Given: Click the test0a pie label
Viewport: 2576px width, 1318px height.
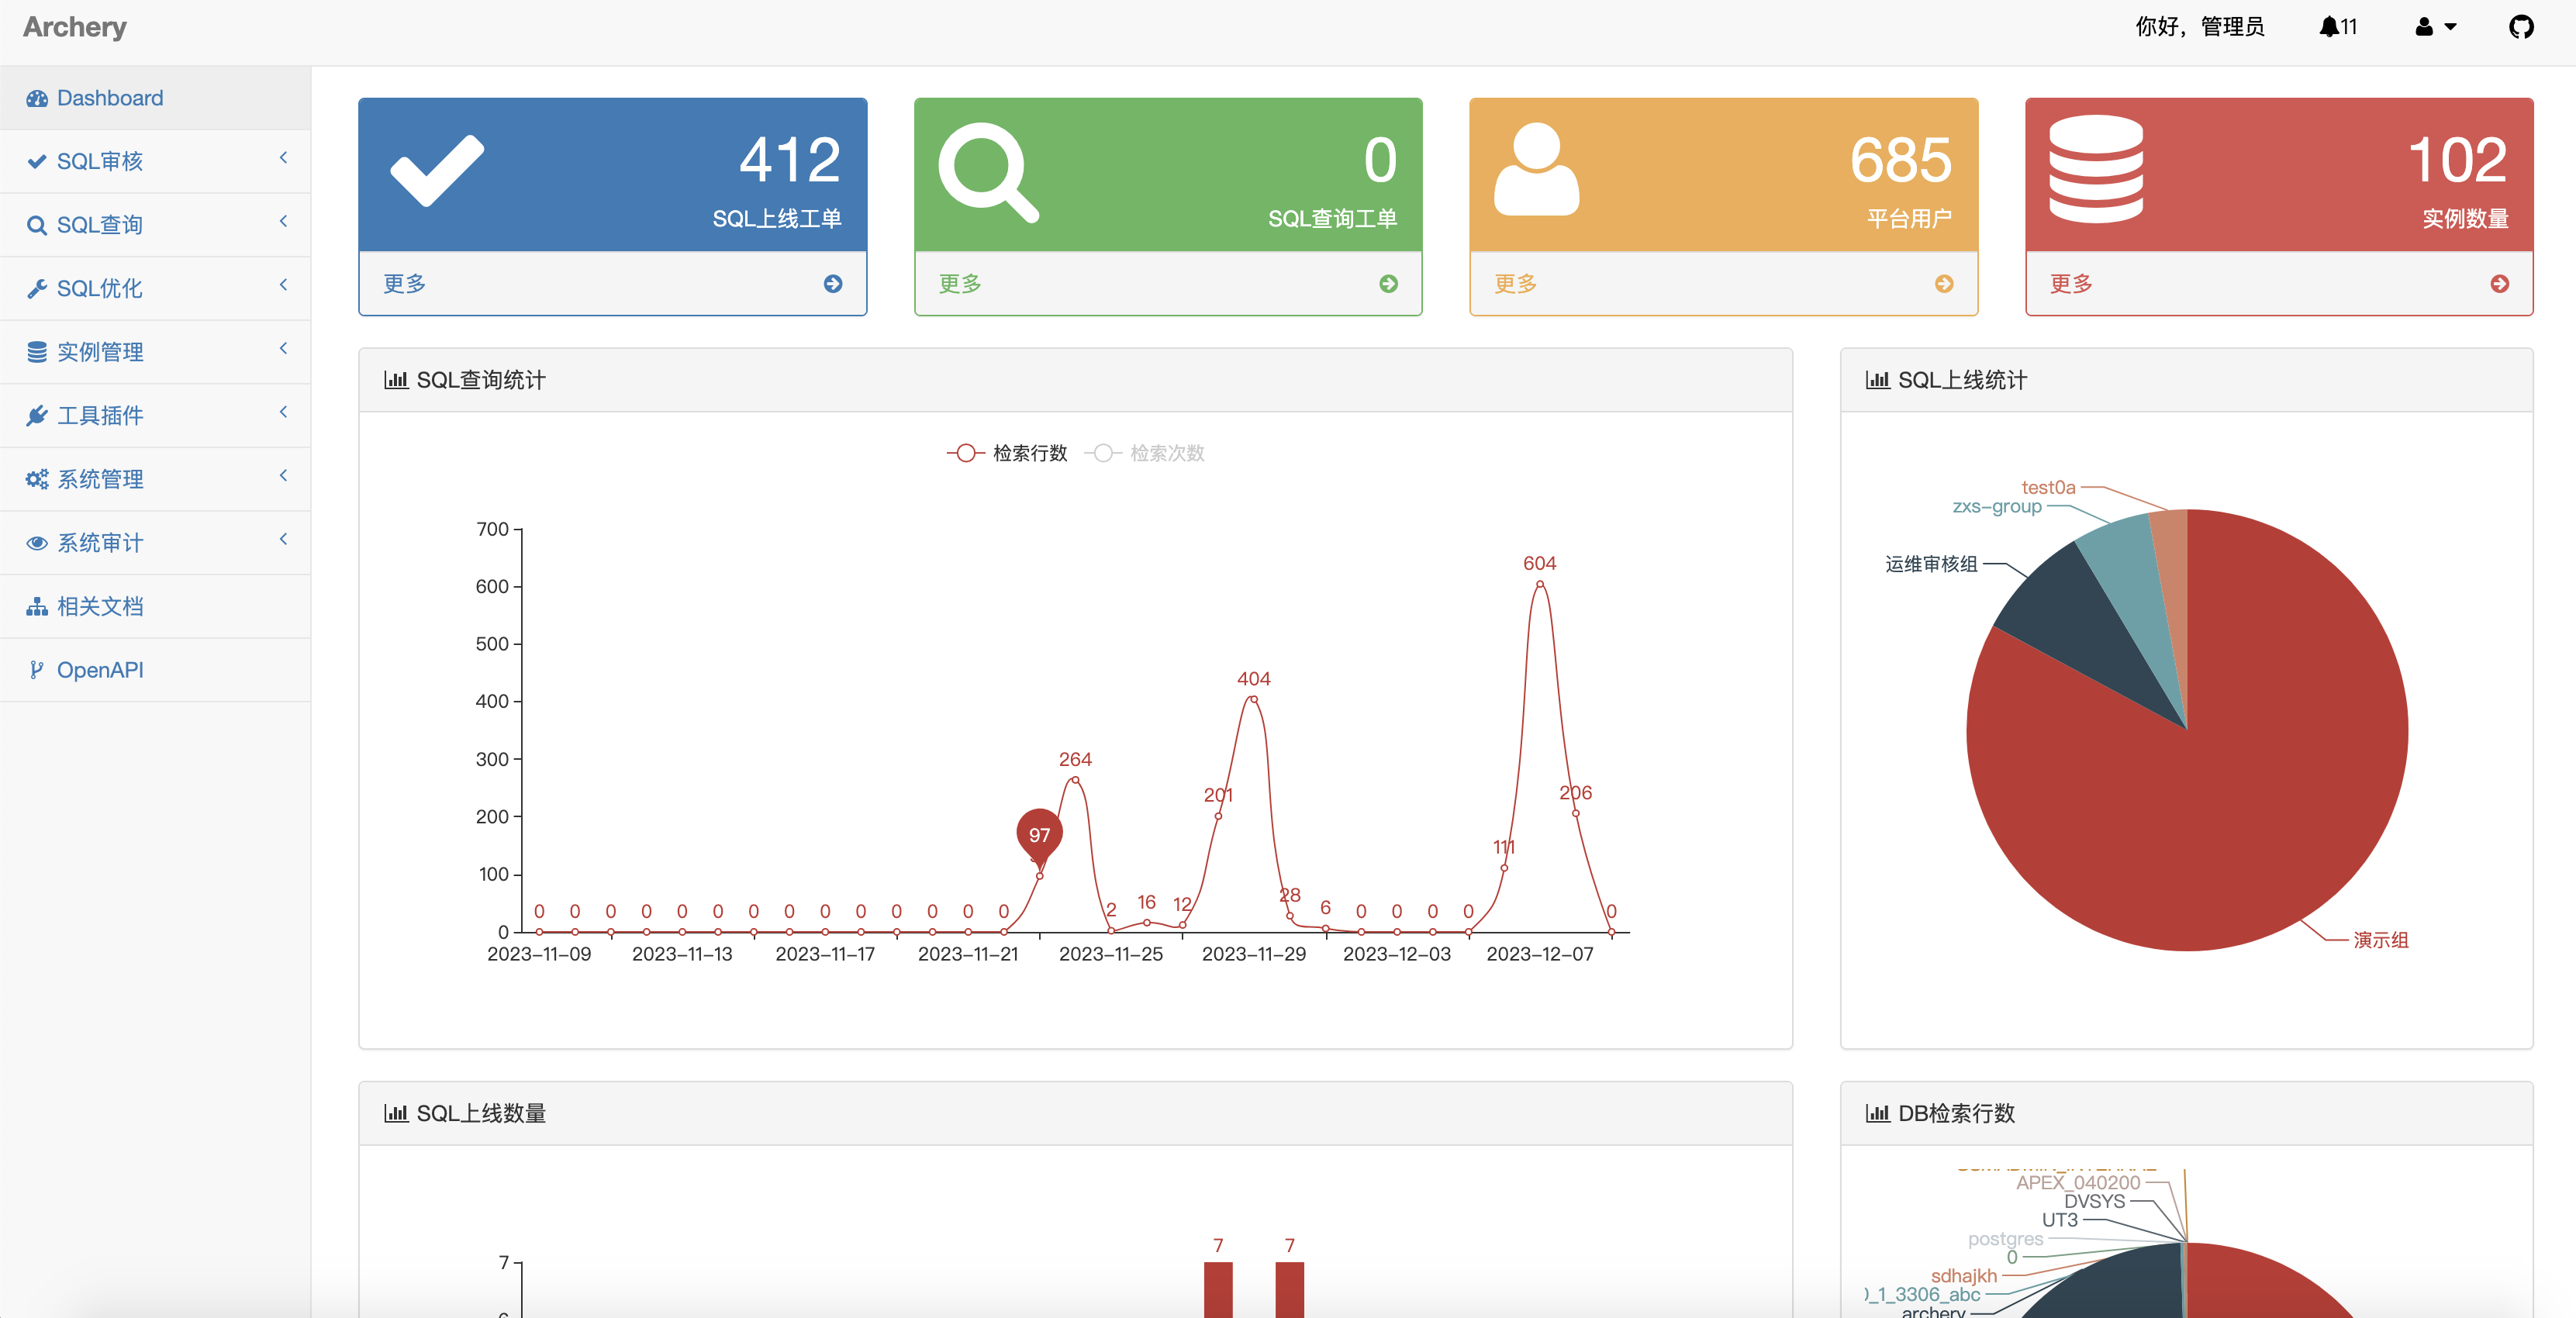Looking at the screenshot, I should point(2049,488).
